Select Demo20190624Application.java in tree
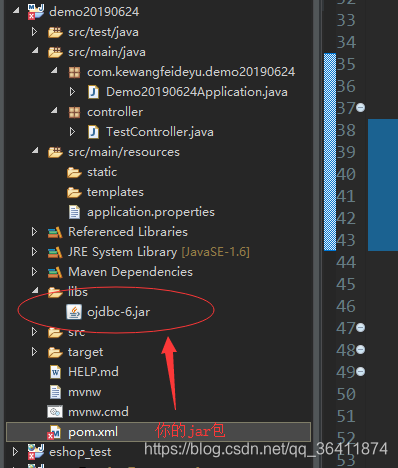398x468 pixels. coord(197,92)
